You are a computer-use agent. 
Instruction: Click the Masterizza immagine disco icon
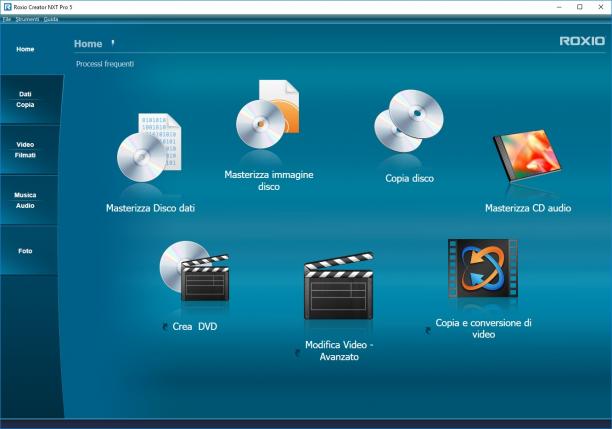click(x=268, y=114)
